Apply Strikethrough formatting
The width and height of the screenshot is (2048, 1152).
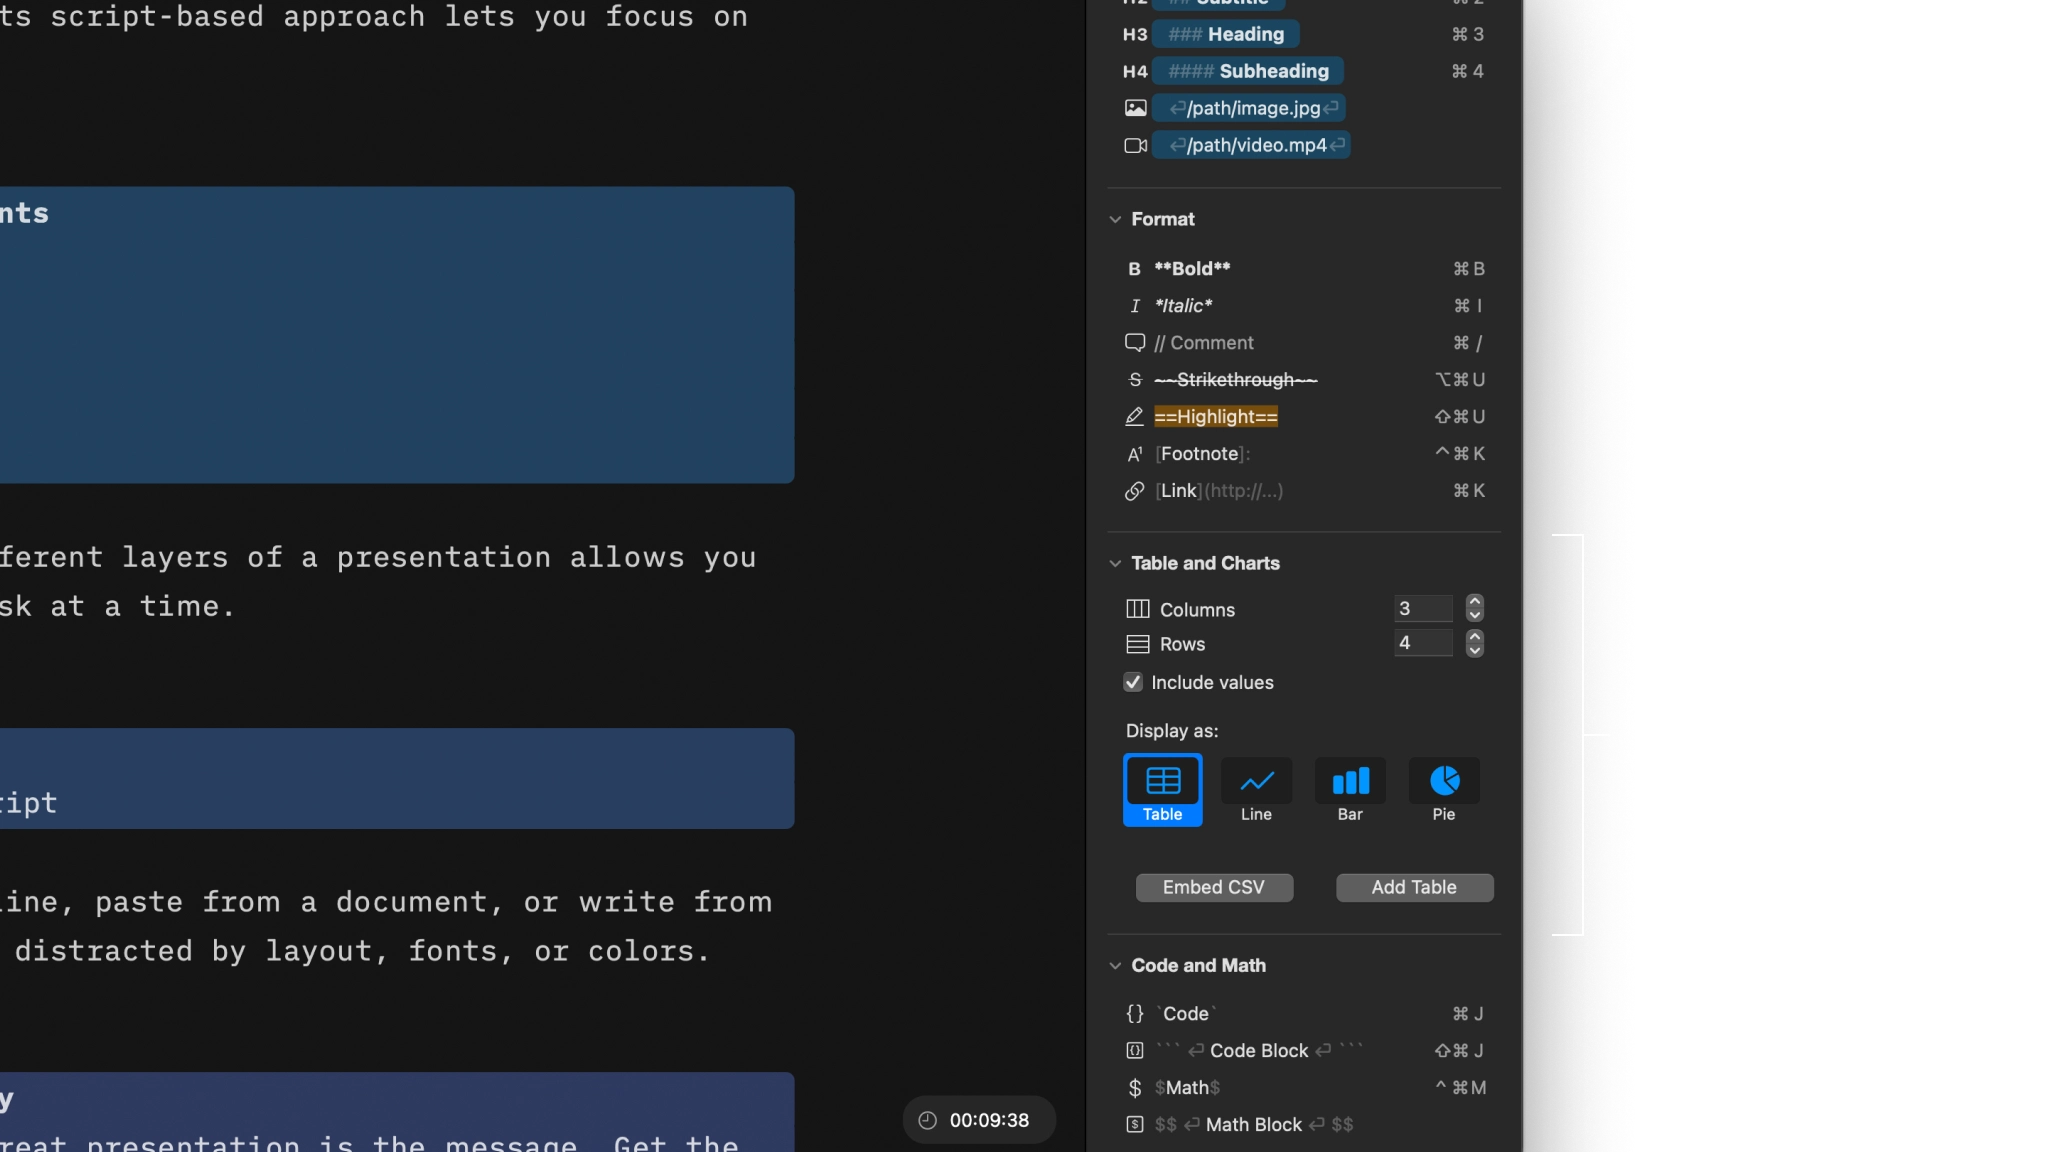[x=1234, y=379]
